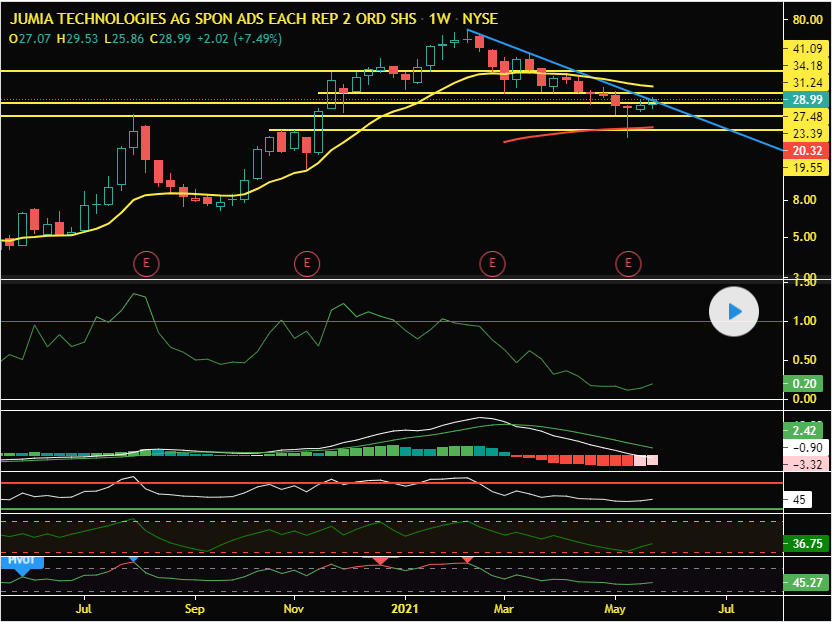Viewport: 832px width, 622px height.
Task: Click the pink -3.32 histogram value tag
Action: 807,465
